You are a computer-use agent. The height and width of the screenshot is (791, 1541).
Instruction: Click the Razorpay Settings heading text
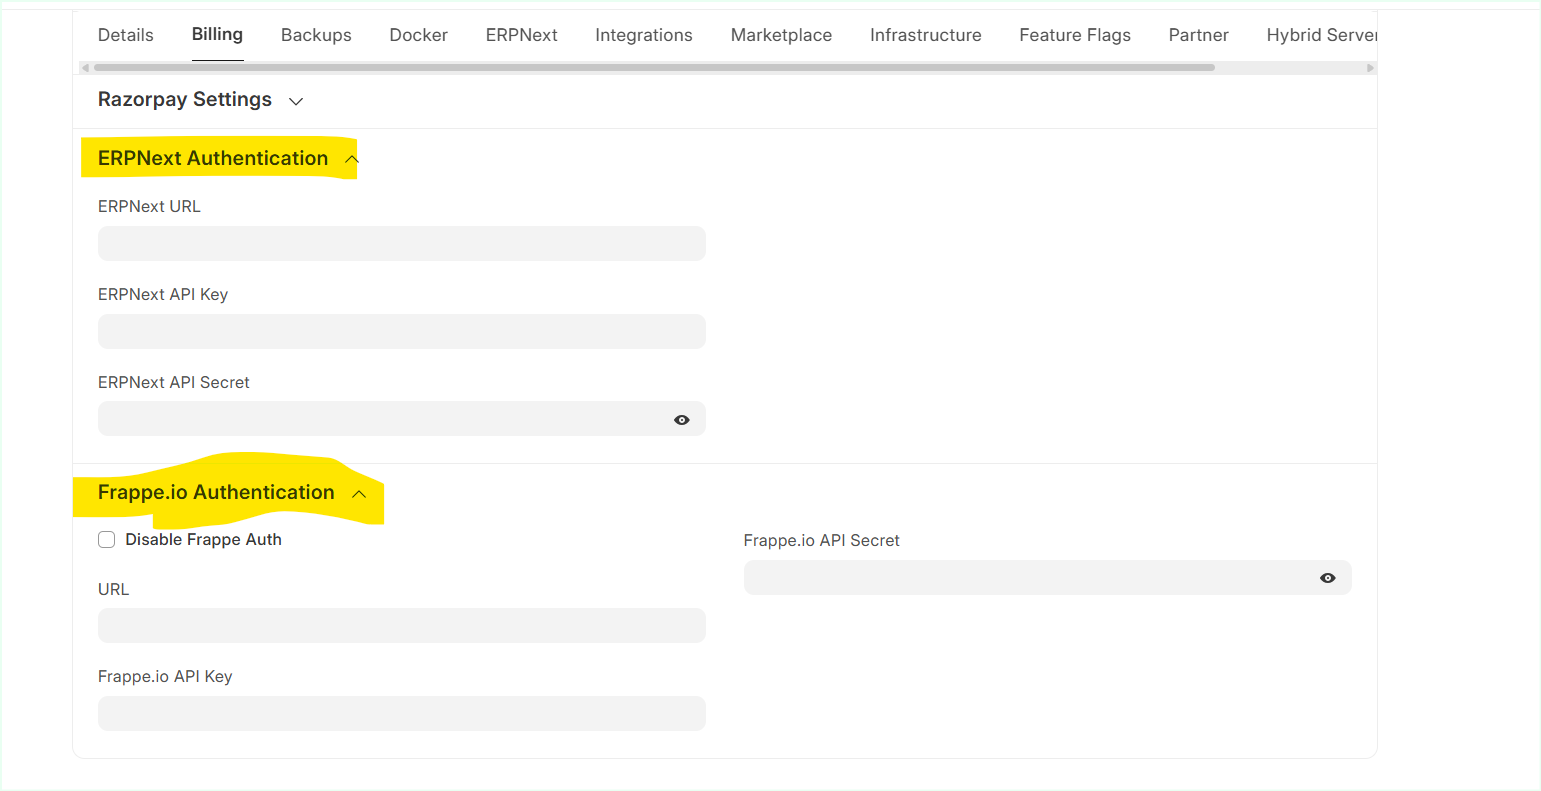click(185, 99)
